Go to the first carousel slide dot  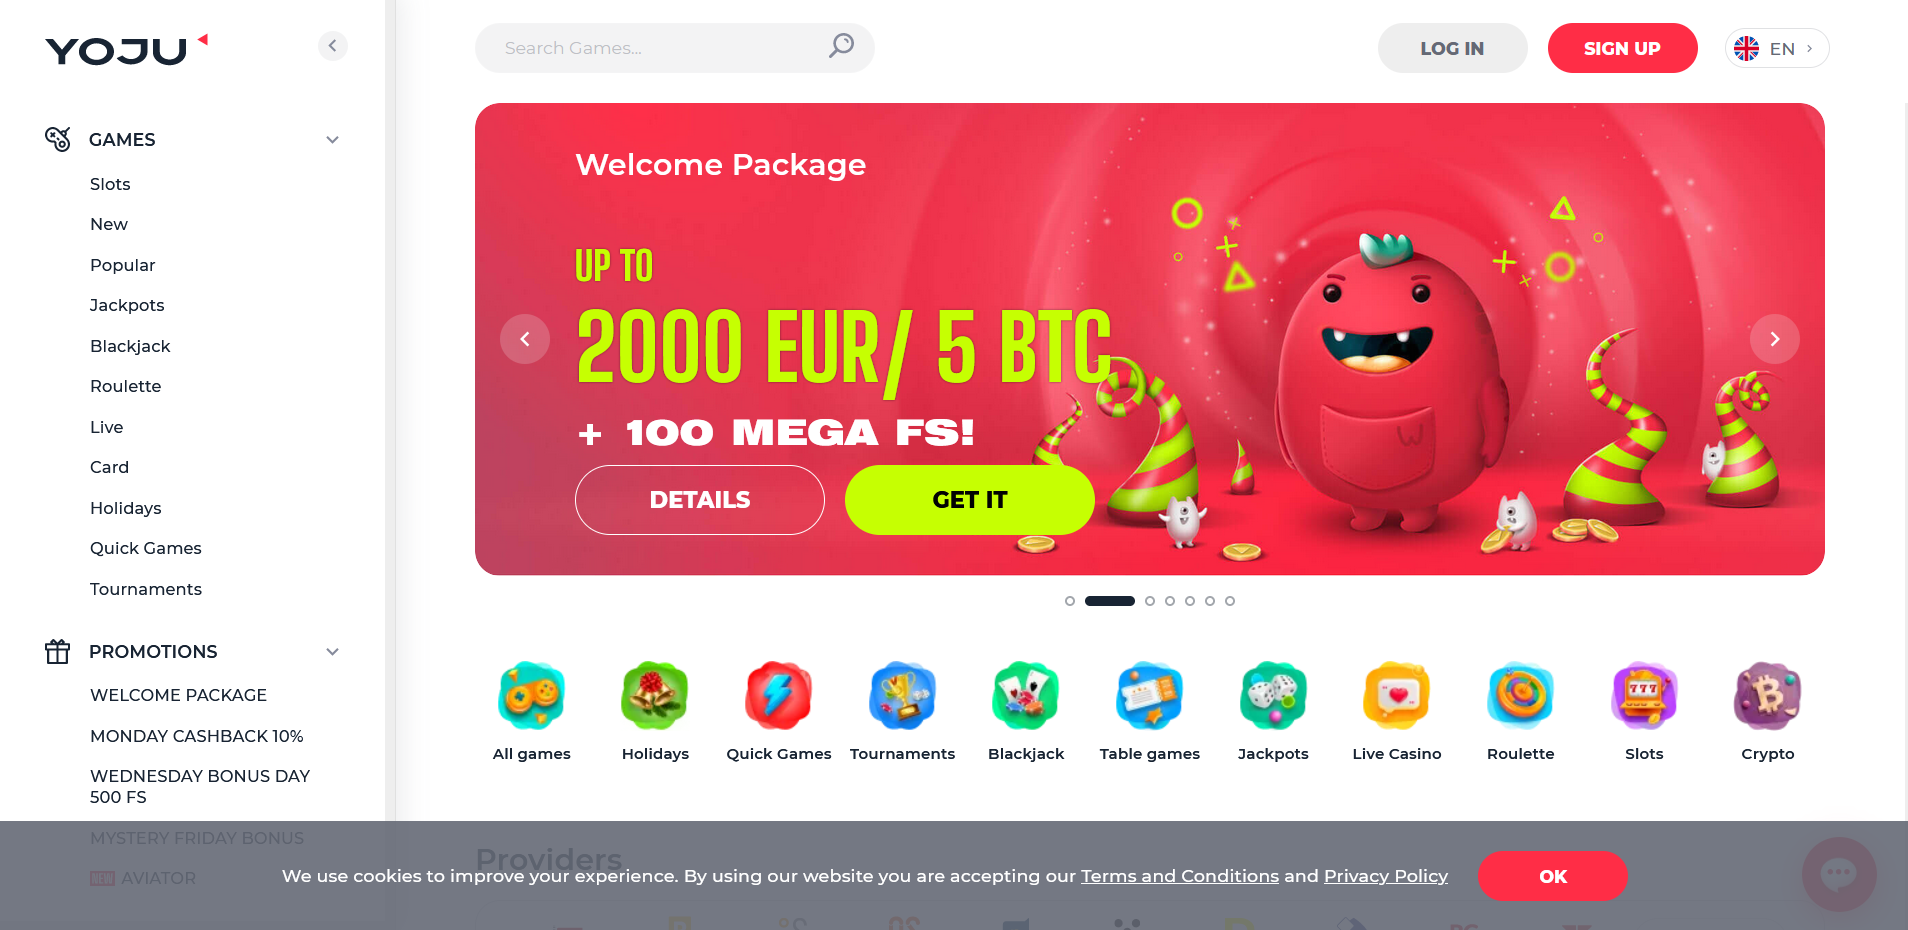(x=1070, y=601)
